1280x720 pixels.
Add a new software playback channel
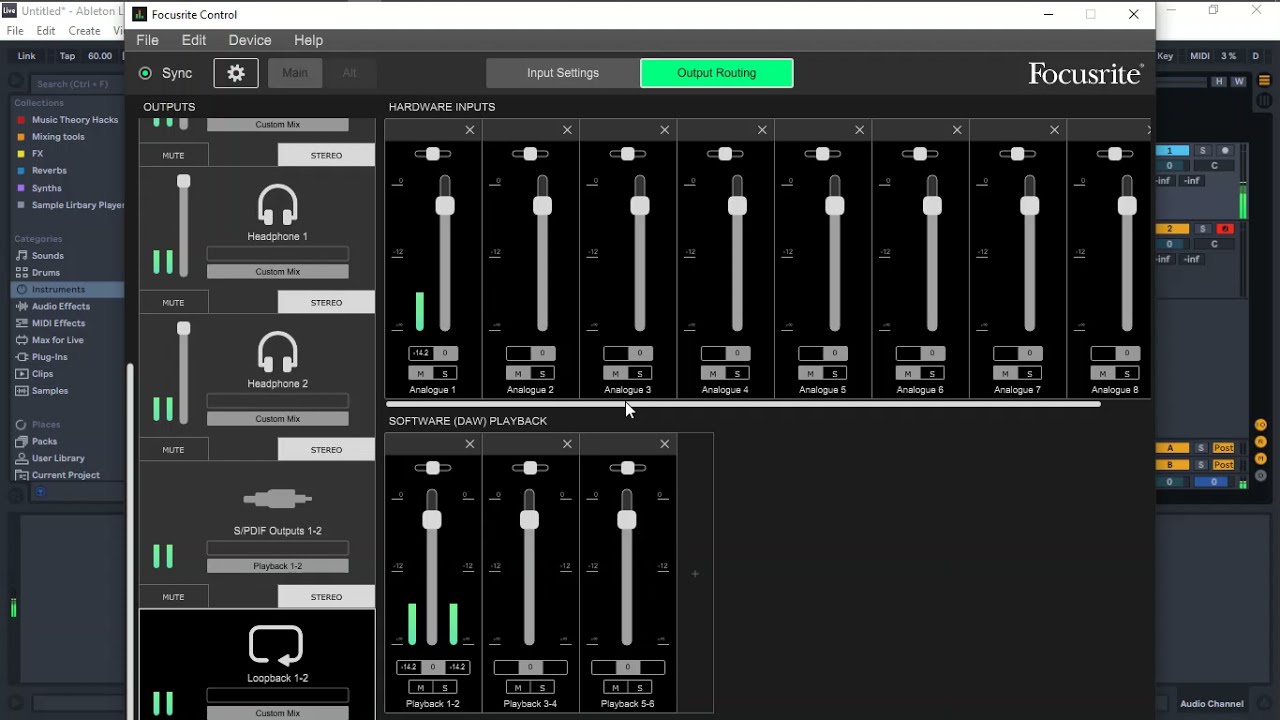[x=695, y=574]
